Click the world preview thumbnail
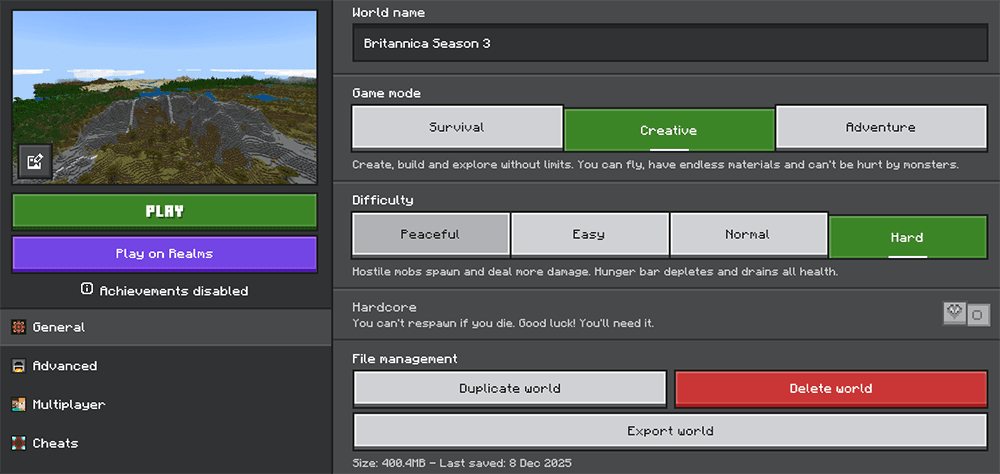Image resolution: width=1000 pixels, height=474 pixels. point(165,97)
